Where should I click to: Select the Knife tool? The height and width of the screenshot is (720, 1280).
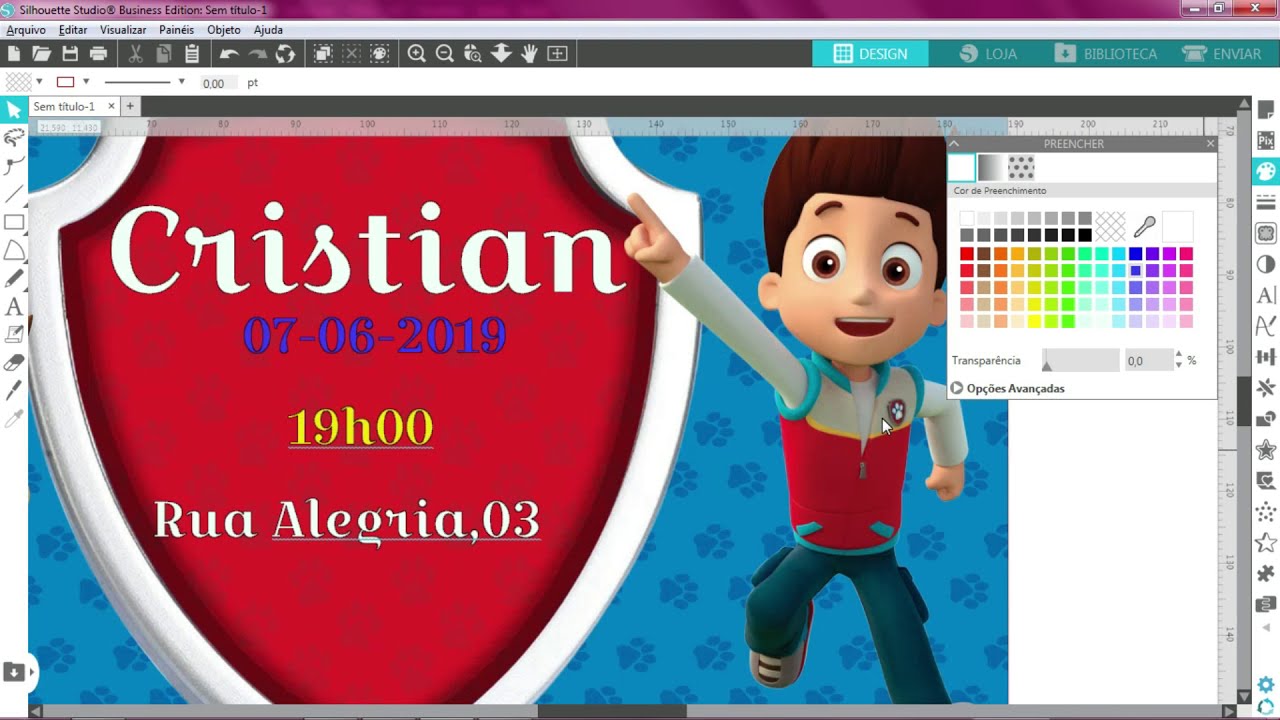(x=14, y=390)
